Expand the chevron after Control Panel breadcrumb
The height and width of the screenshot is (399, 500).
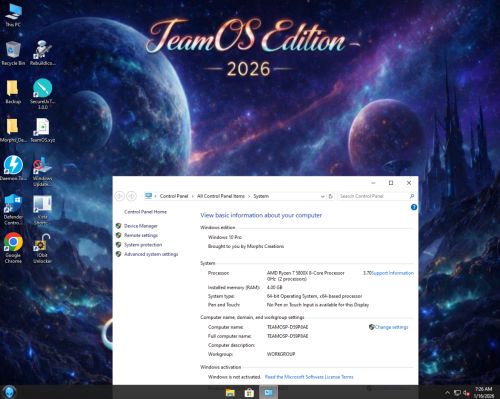(192, 196)
